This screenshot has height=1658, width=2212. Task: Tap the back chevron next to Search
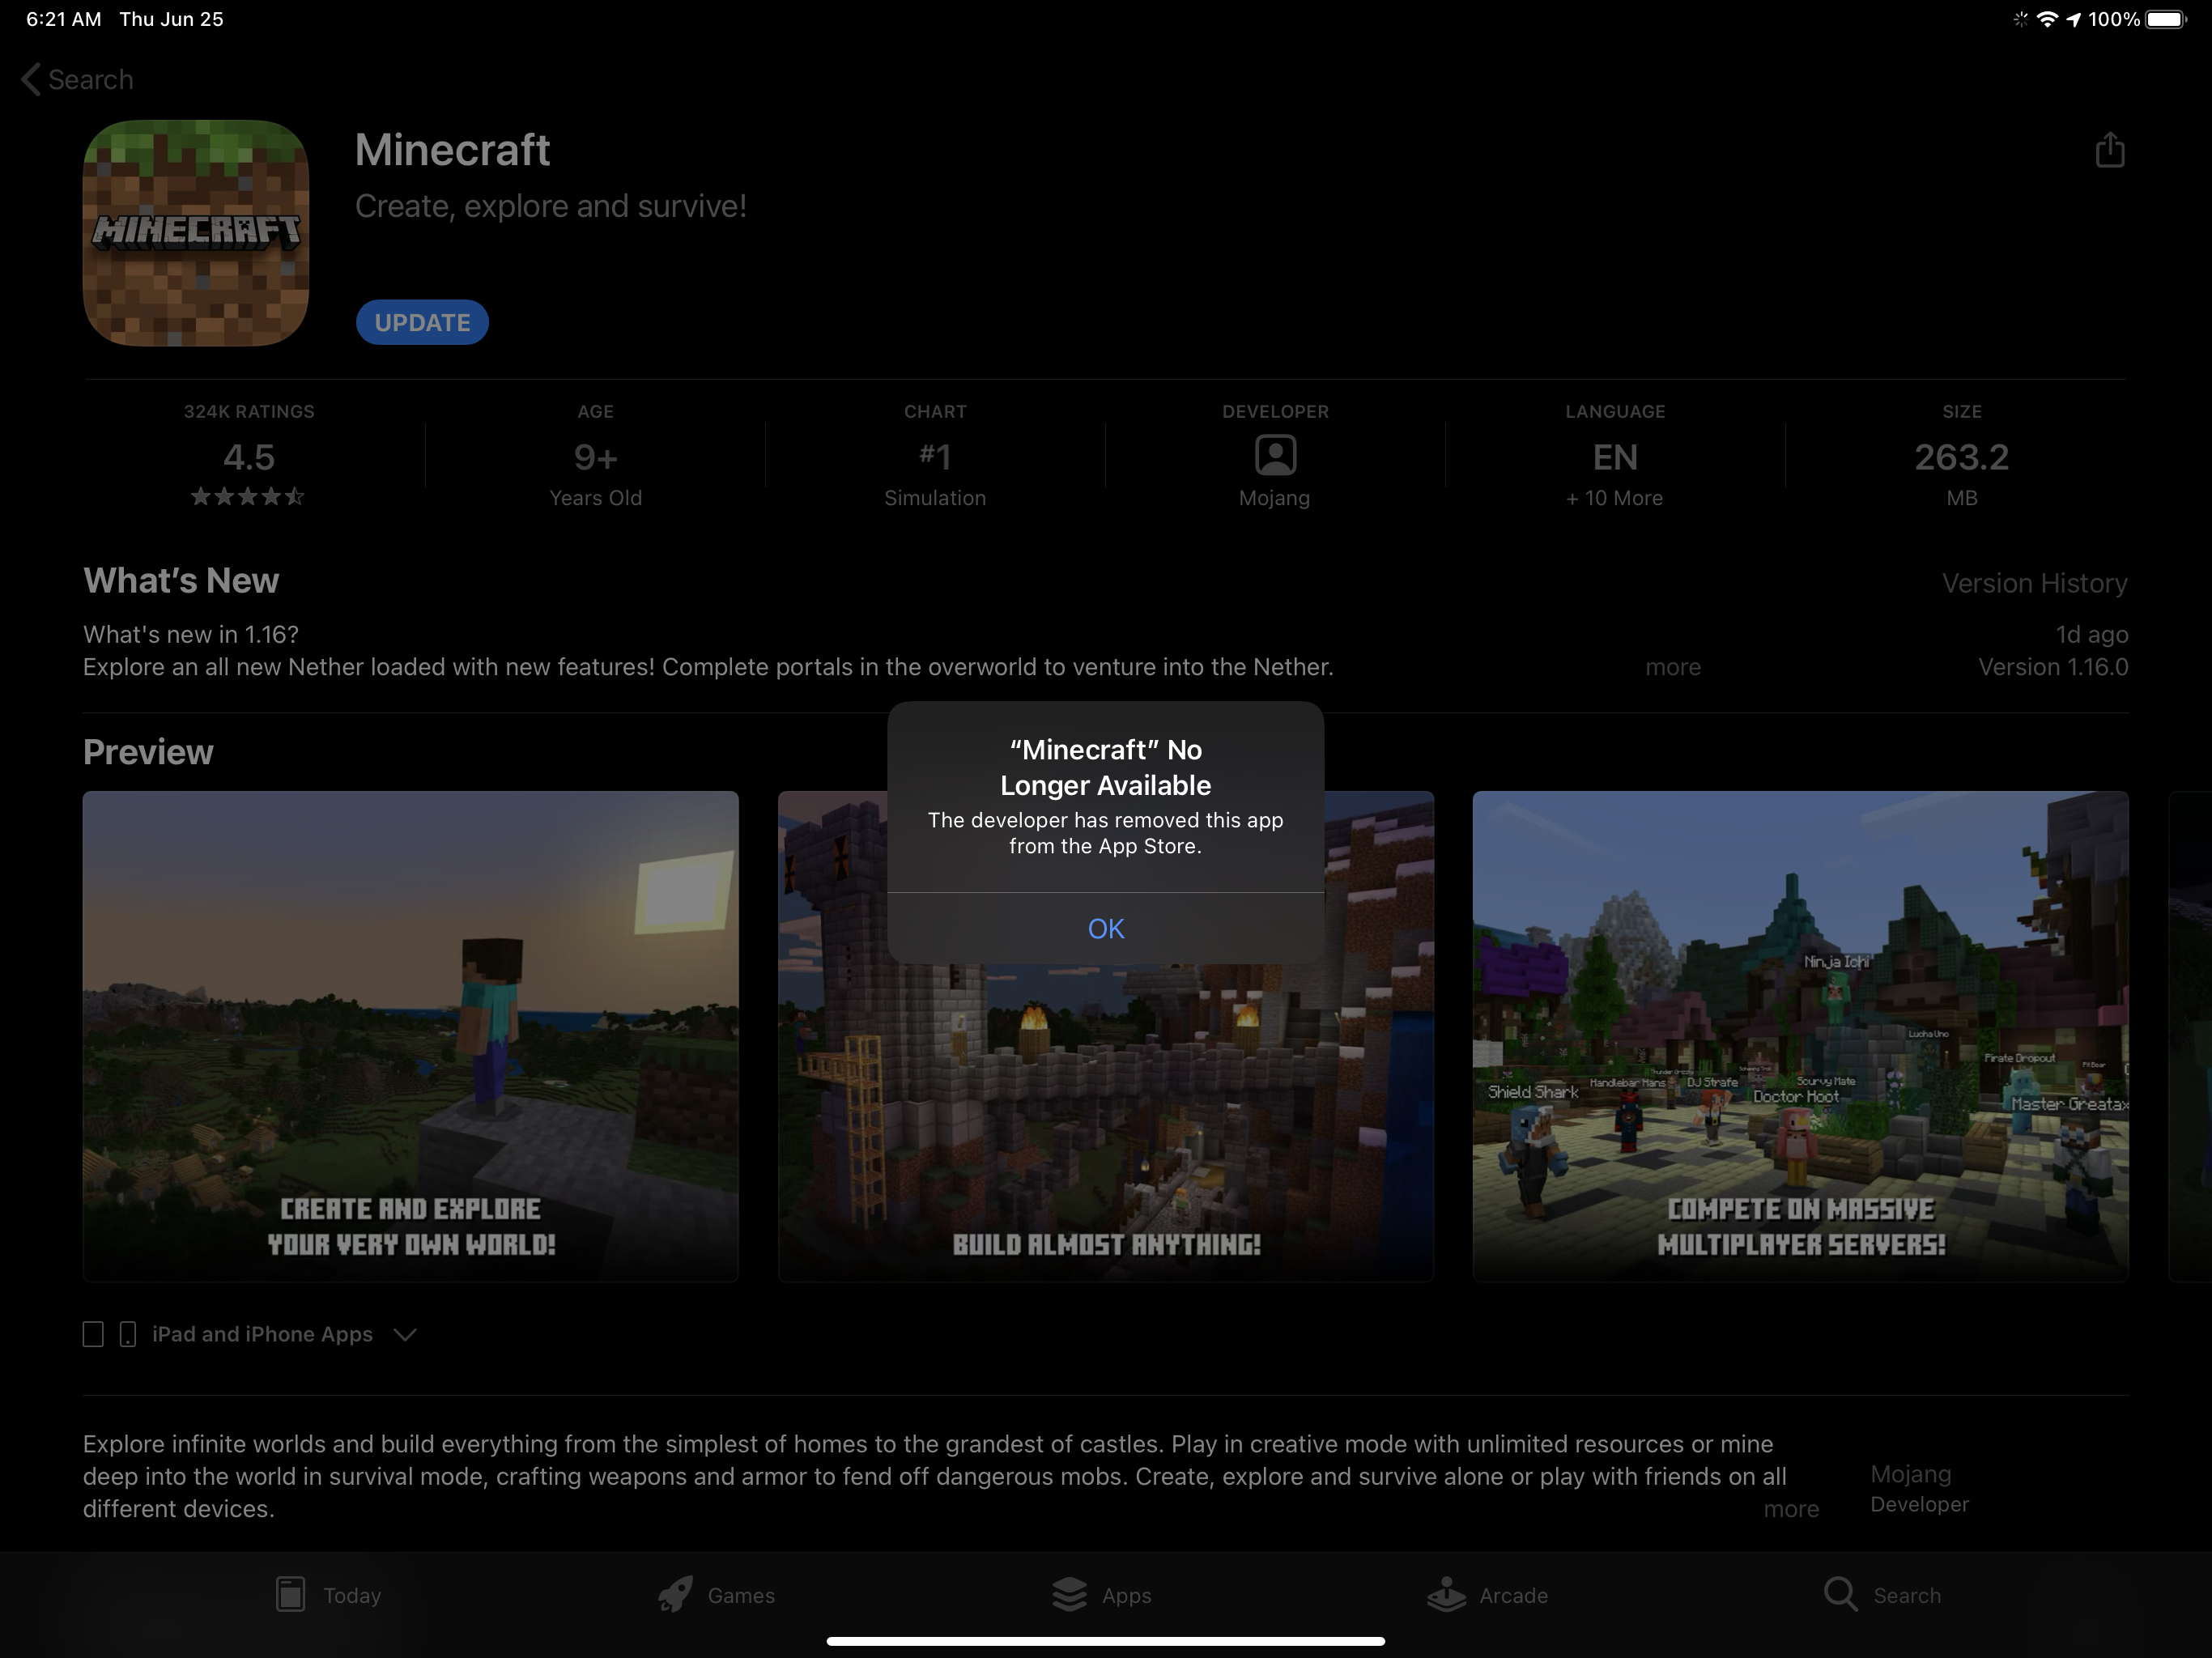tap(31, 80)
